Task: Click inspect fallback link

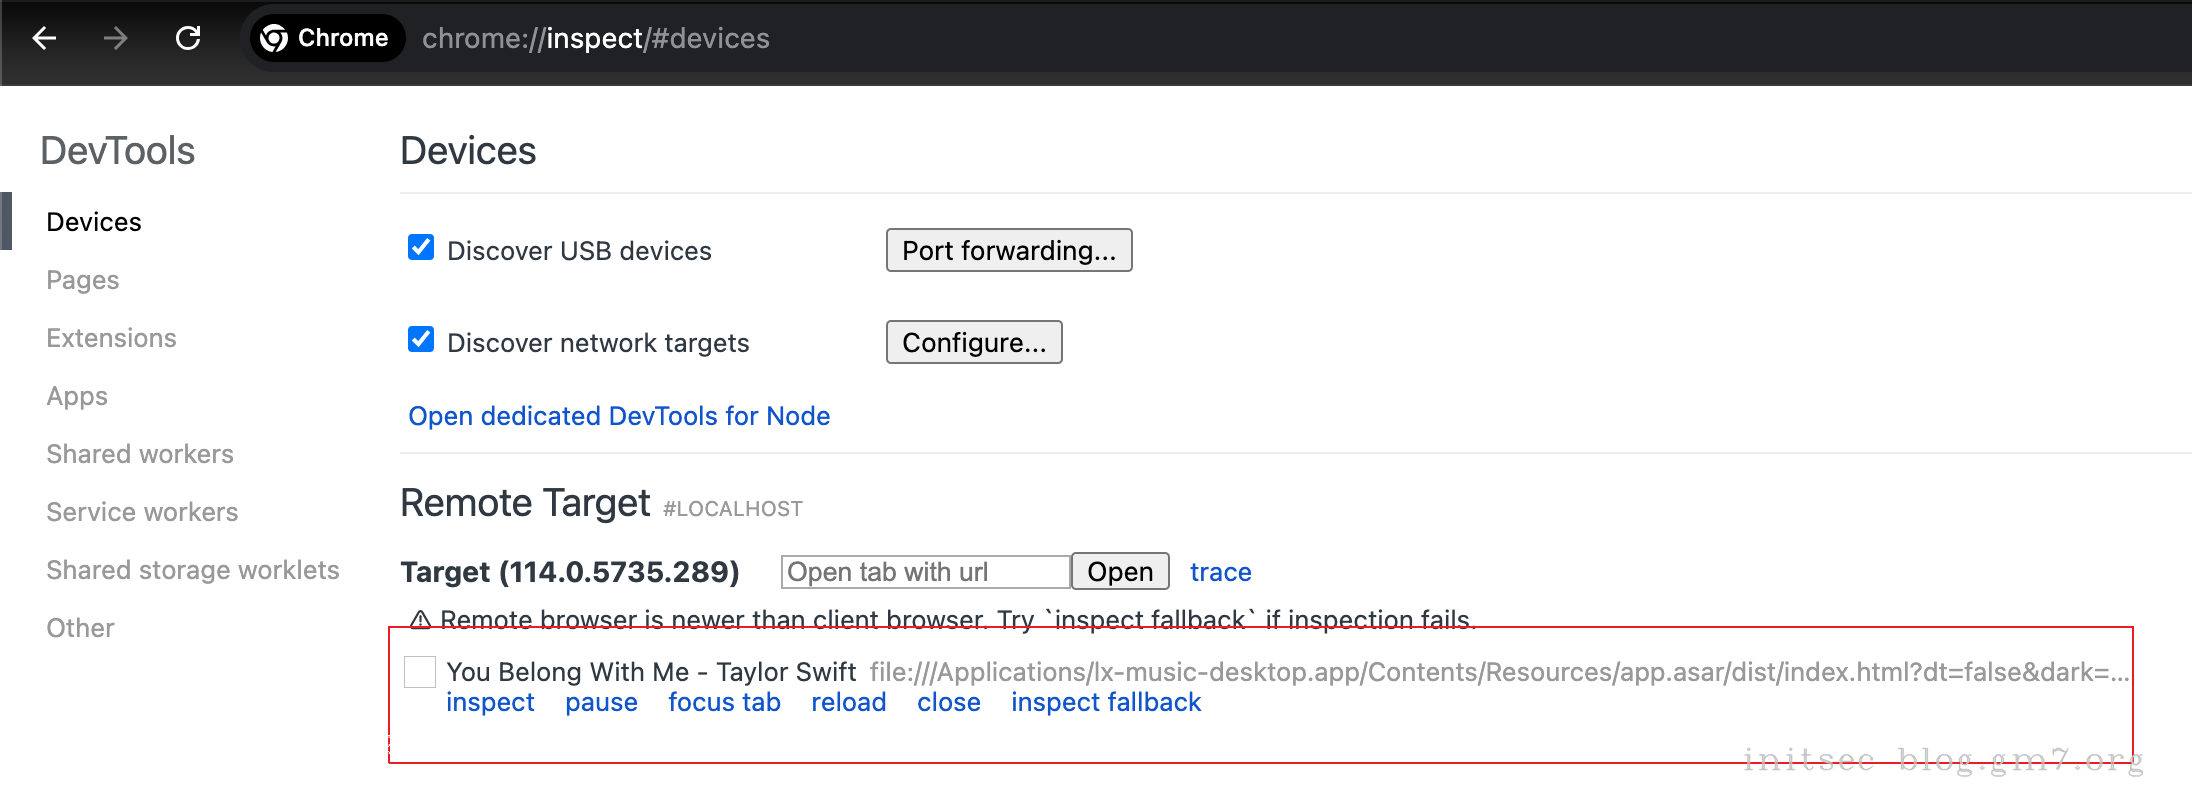Action: coord(1105,703)
